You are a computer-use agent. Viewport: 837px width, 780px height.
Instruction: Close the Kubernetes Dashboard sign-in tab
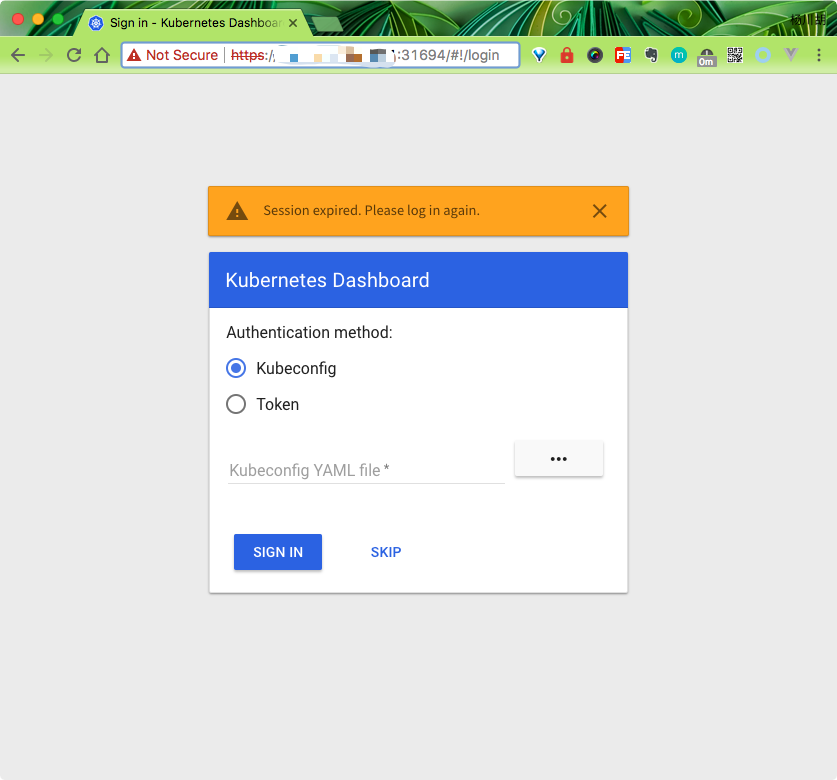[x=294, y=22]
